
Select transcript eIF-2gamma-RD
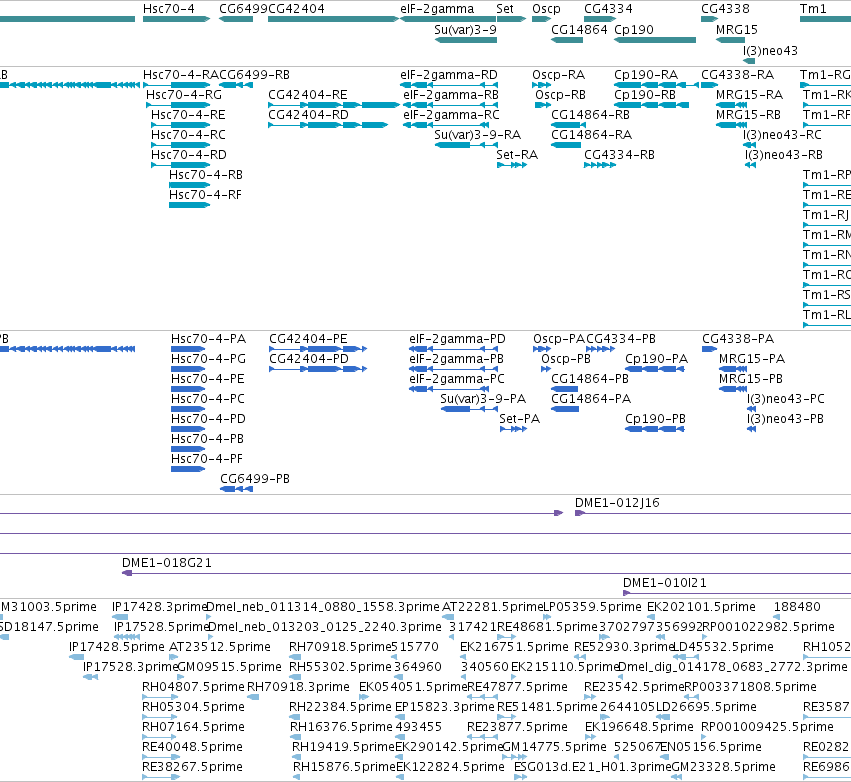[x=449, y=85]
